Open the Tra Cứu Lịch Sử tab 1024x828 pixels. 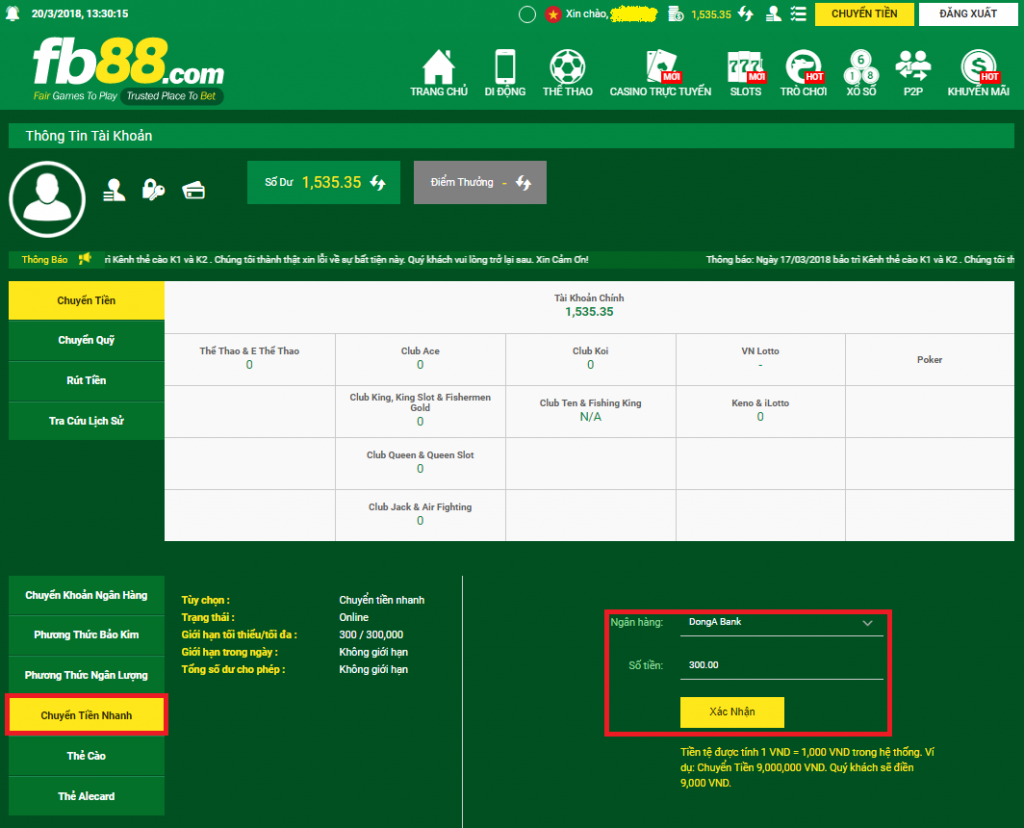pos(86,421)
